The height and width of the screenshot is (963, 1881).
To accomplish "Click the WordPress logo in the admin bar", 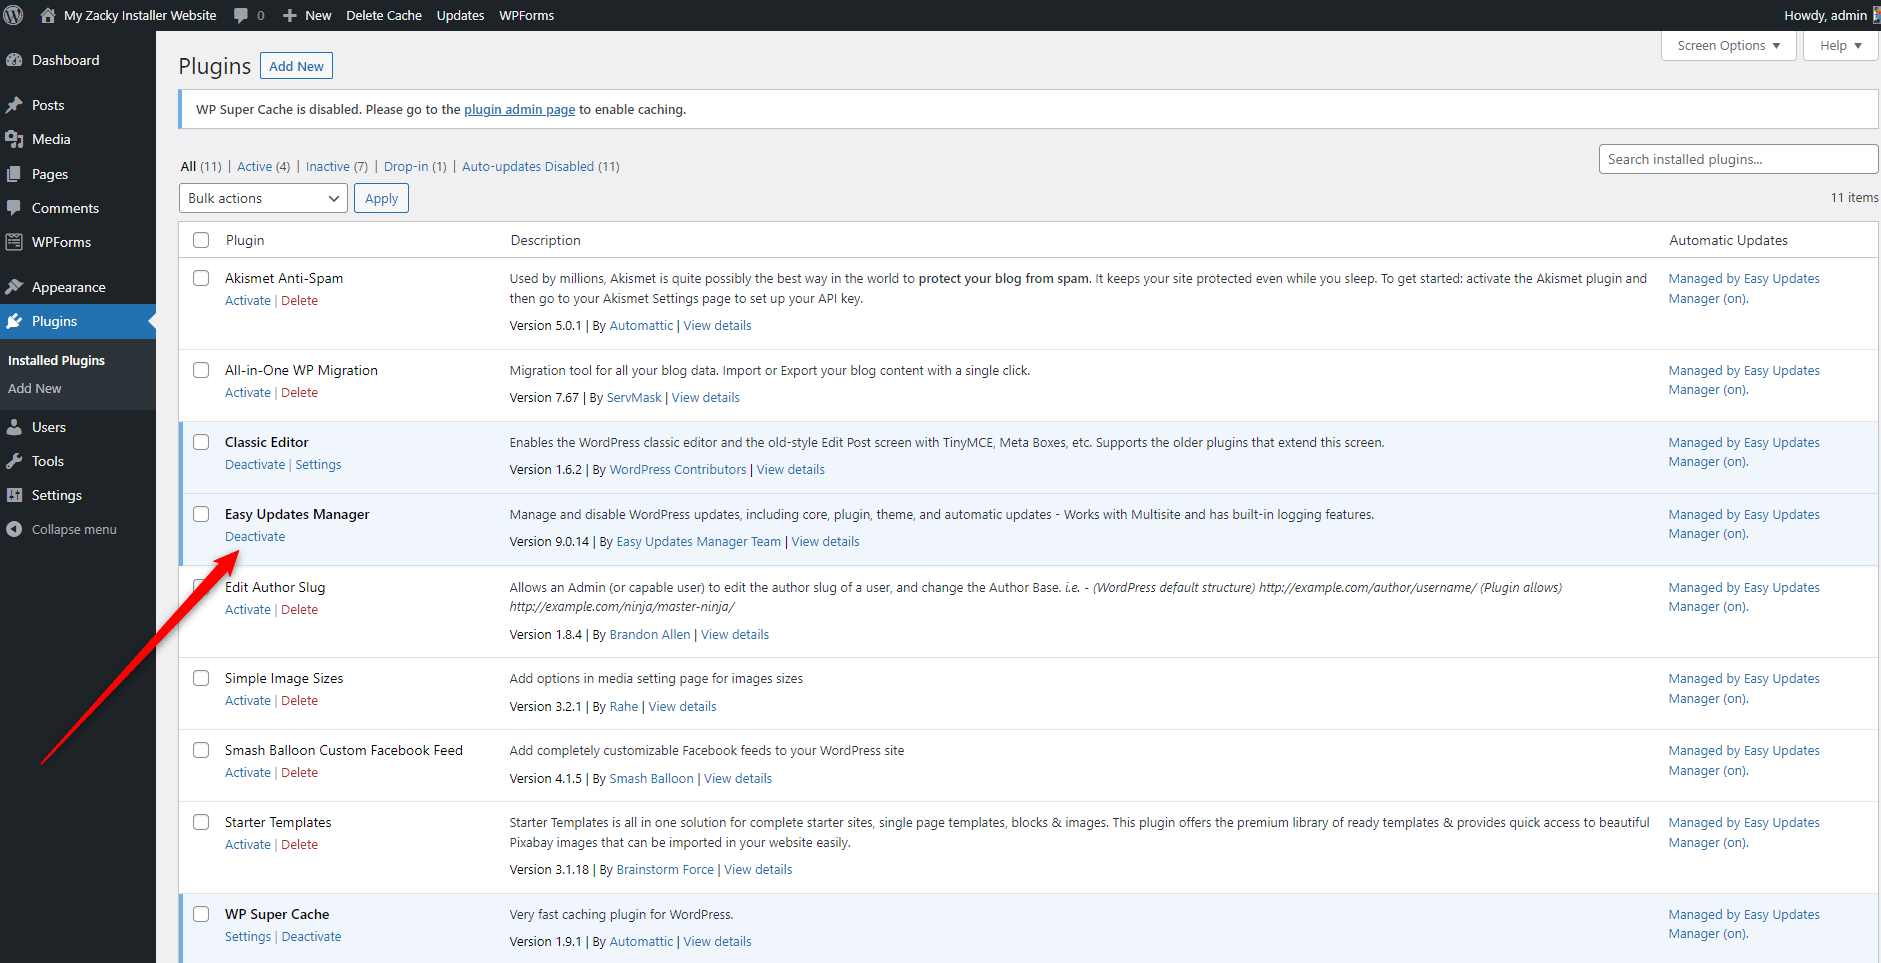I will coord(13,15).
